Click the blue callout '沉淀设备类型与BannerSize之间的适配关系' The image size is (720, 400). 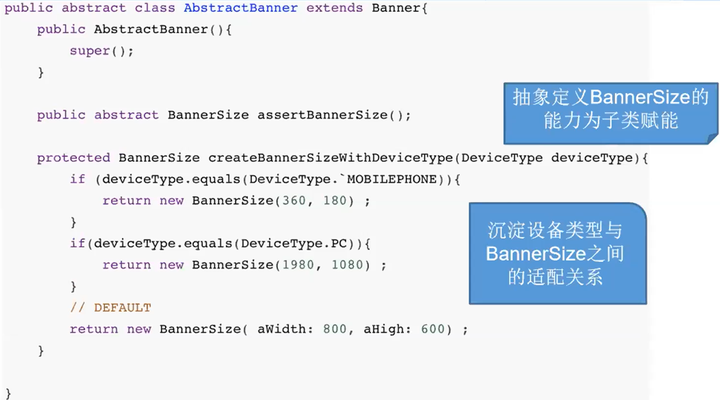(x=558, y=254)
